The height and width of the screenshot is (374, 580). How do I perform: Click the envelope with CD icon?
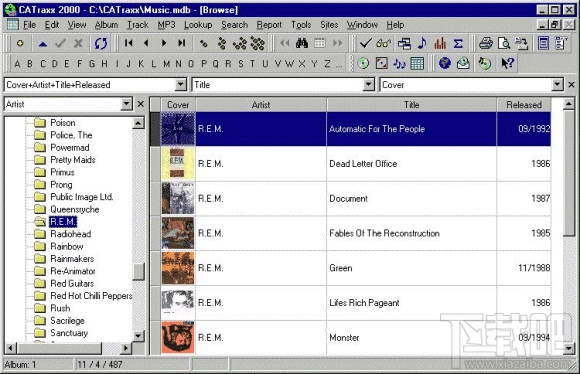tap(463, 64)
